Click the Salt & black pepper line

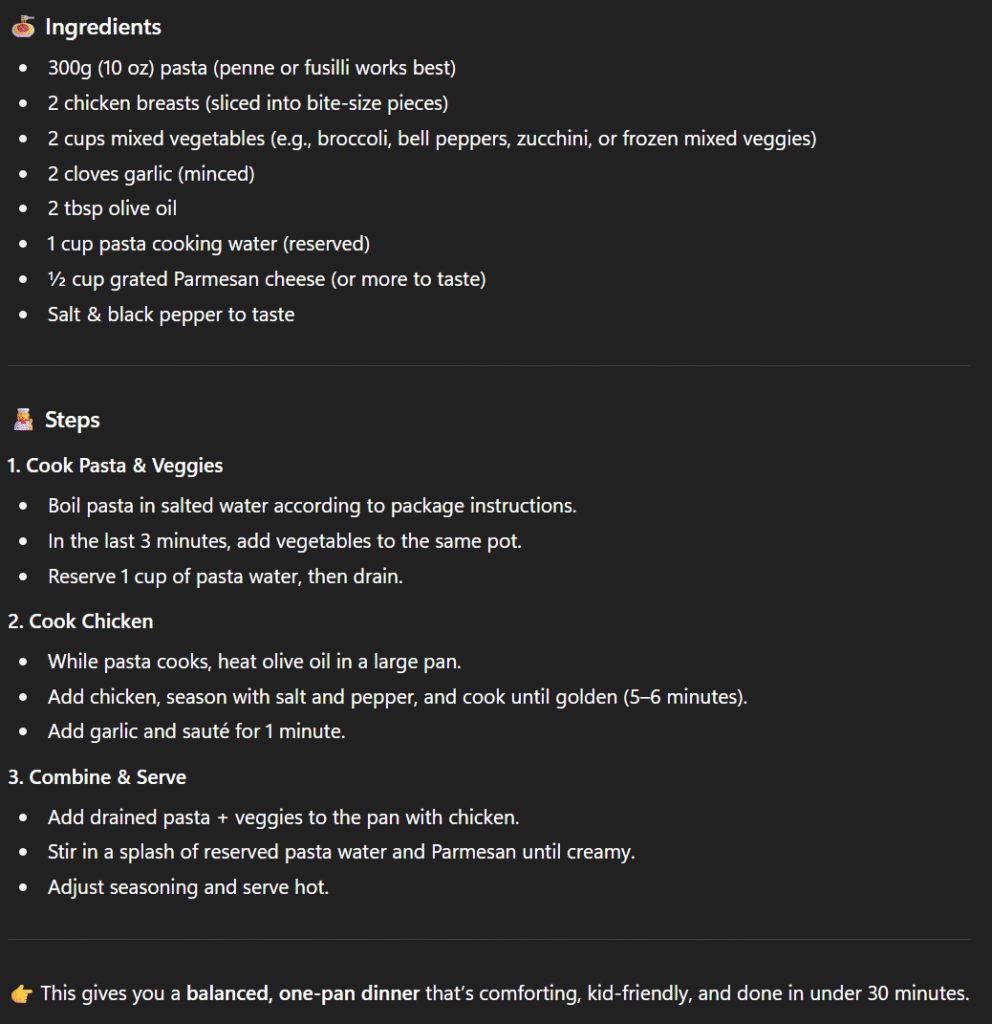coord(171,315)
